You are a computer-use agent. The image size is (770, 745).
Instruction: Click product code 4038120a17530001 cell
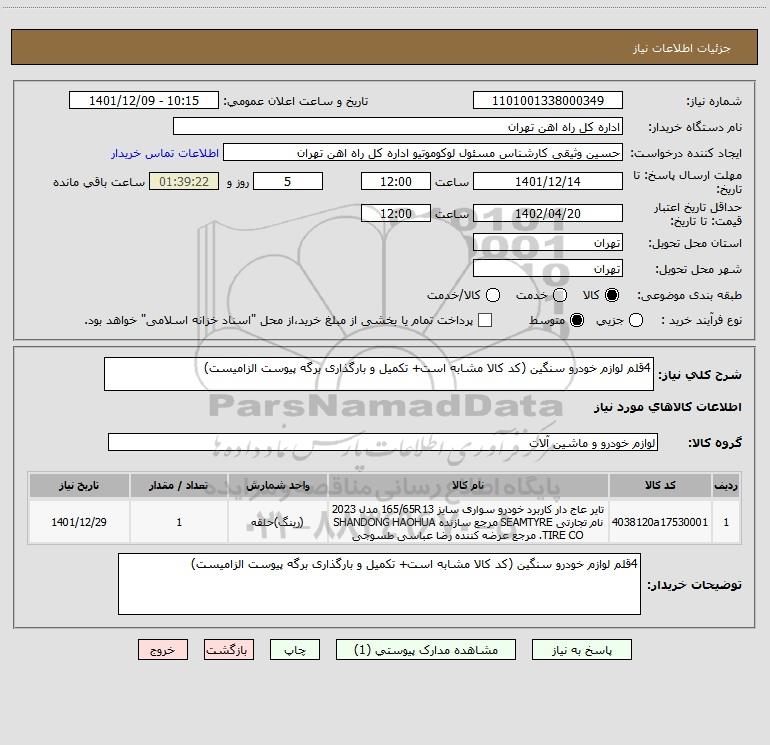[660, 522]
